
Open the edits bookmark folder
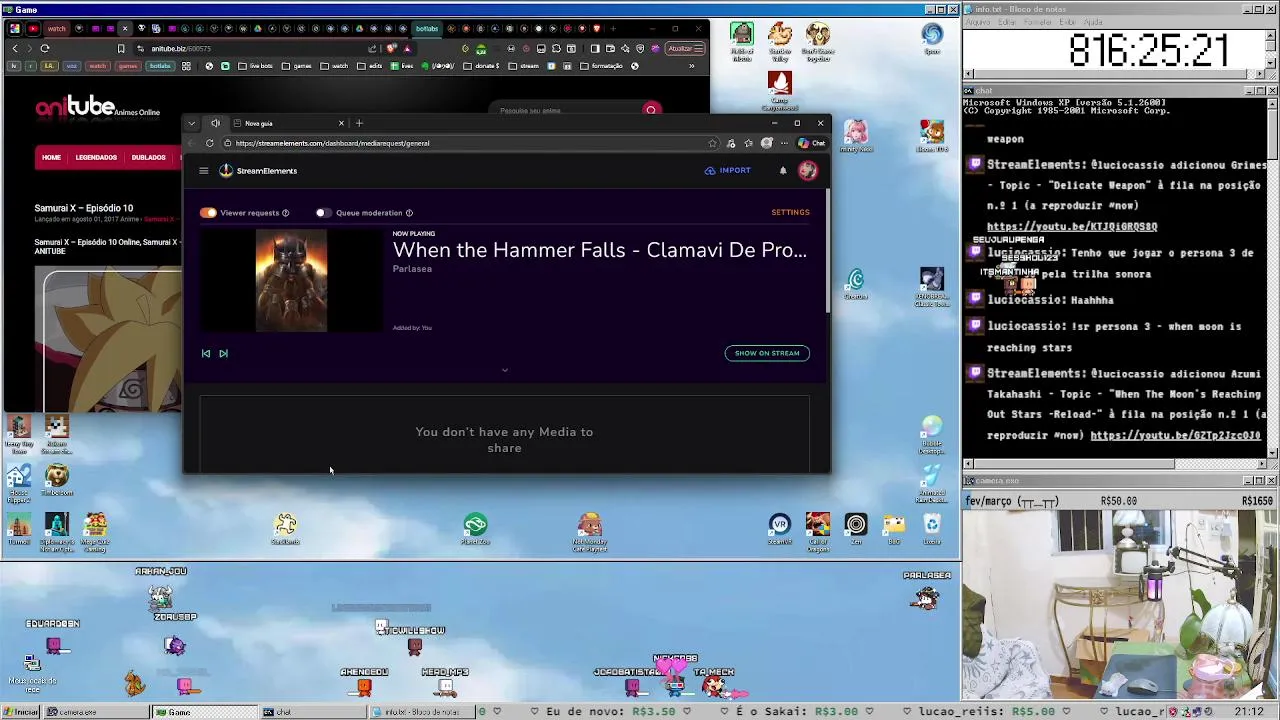pyautogui.click(x=372, y=66)
